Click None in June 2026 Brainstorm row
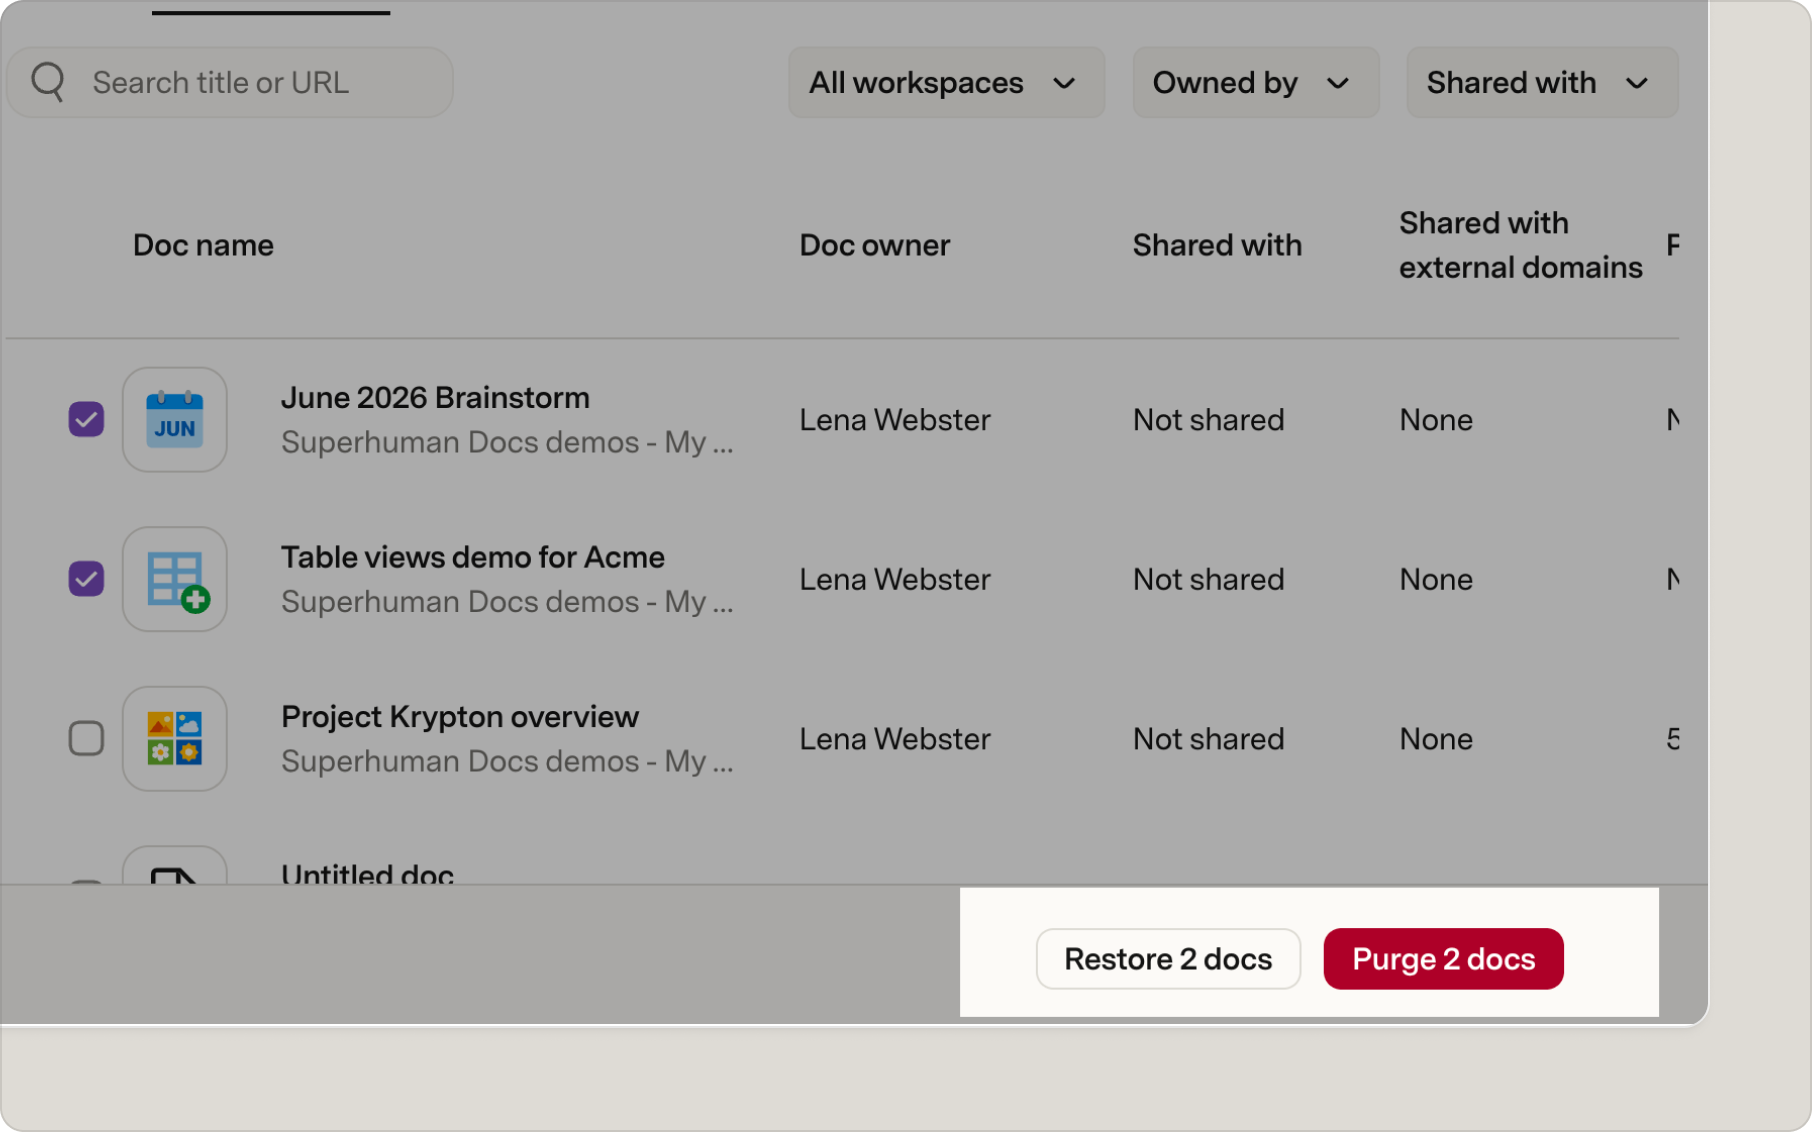 pos(1436,420)
